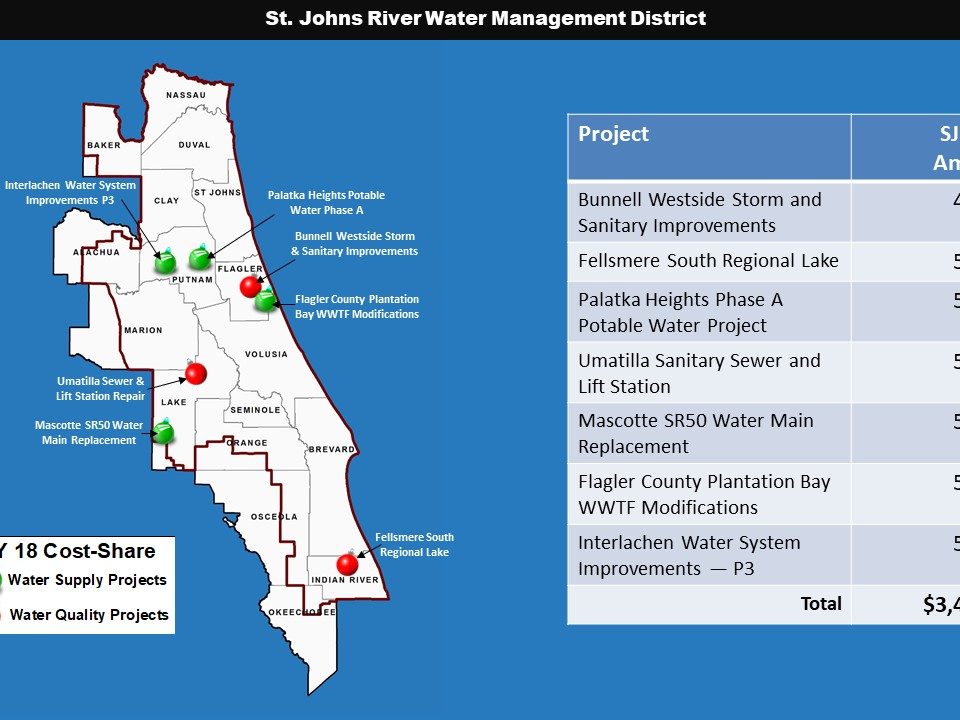This screenshot has width=960, height=720.
Task: Click the PUTNAM county name
Action: (192, 279)
